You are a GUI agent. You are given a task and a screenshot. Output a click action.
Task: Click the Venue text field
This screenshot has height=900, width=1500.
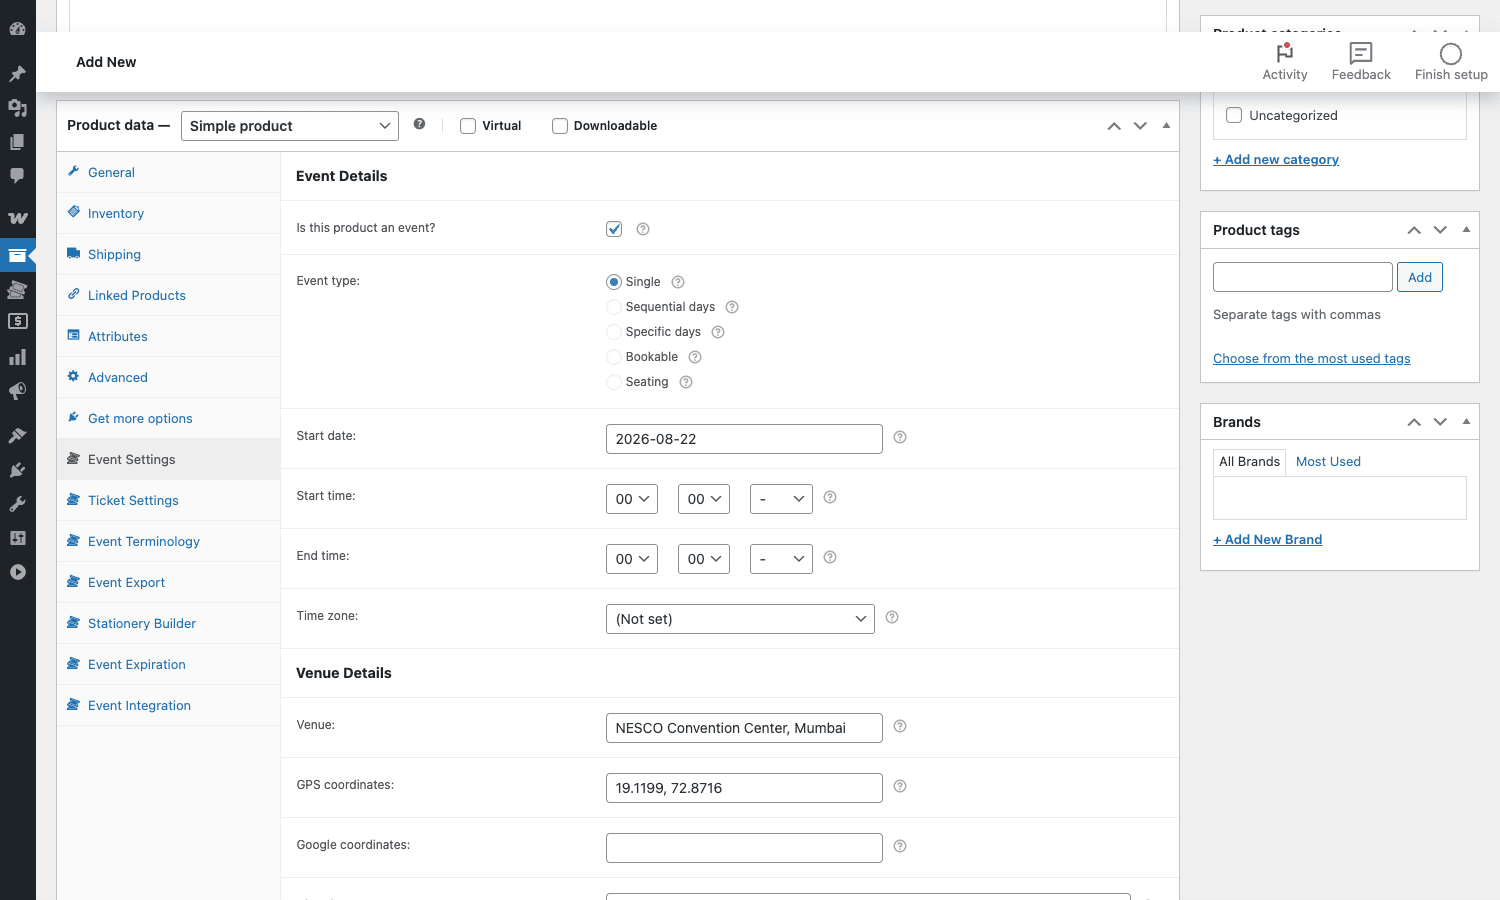tap(744, 728)
